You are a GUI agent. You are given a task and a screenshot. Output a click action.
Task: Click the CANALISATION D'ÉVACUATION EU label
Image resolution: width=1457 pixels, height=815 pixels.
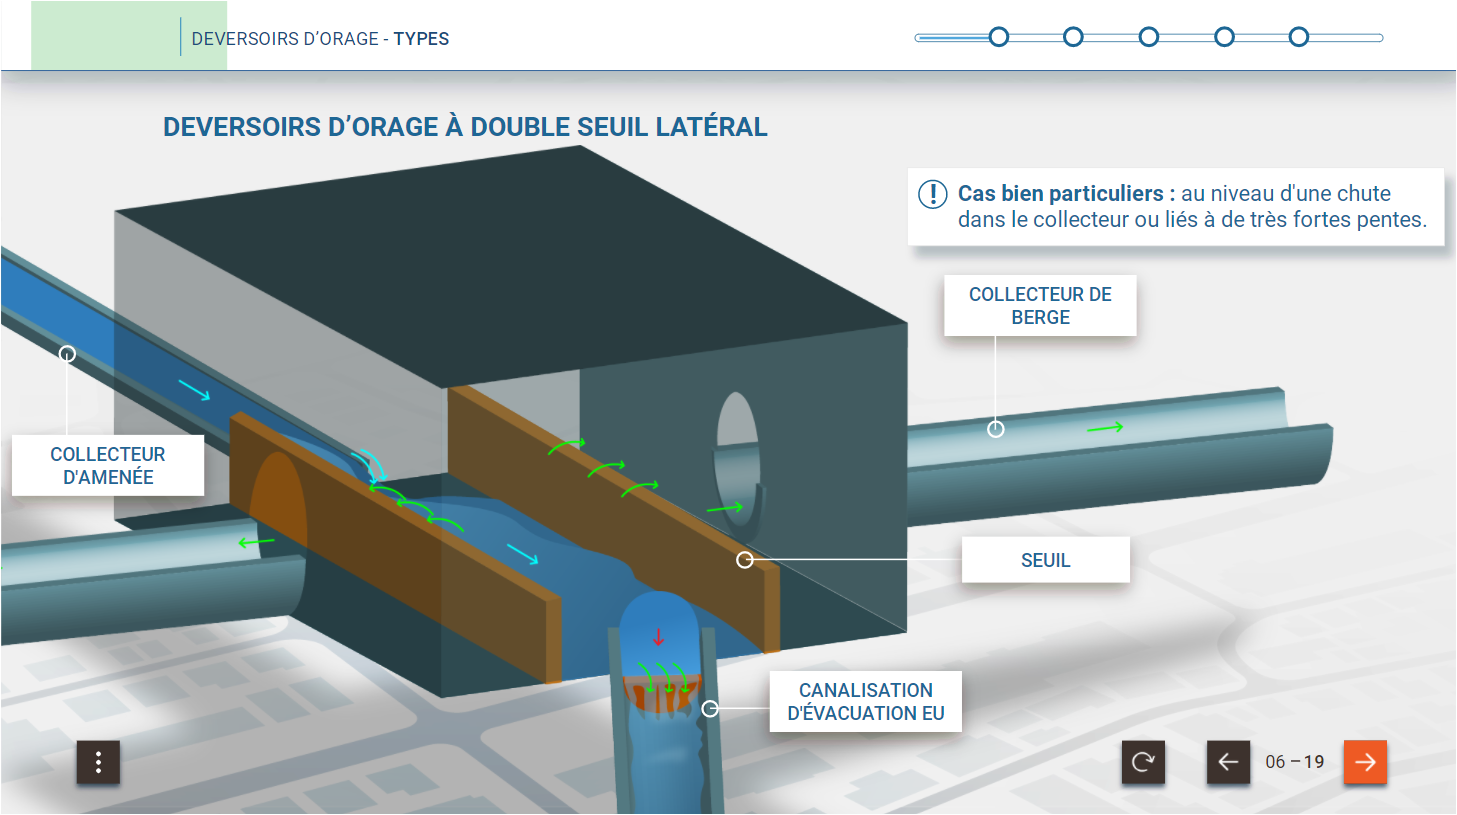pyautogui.click(x=865, y=702)
